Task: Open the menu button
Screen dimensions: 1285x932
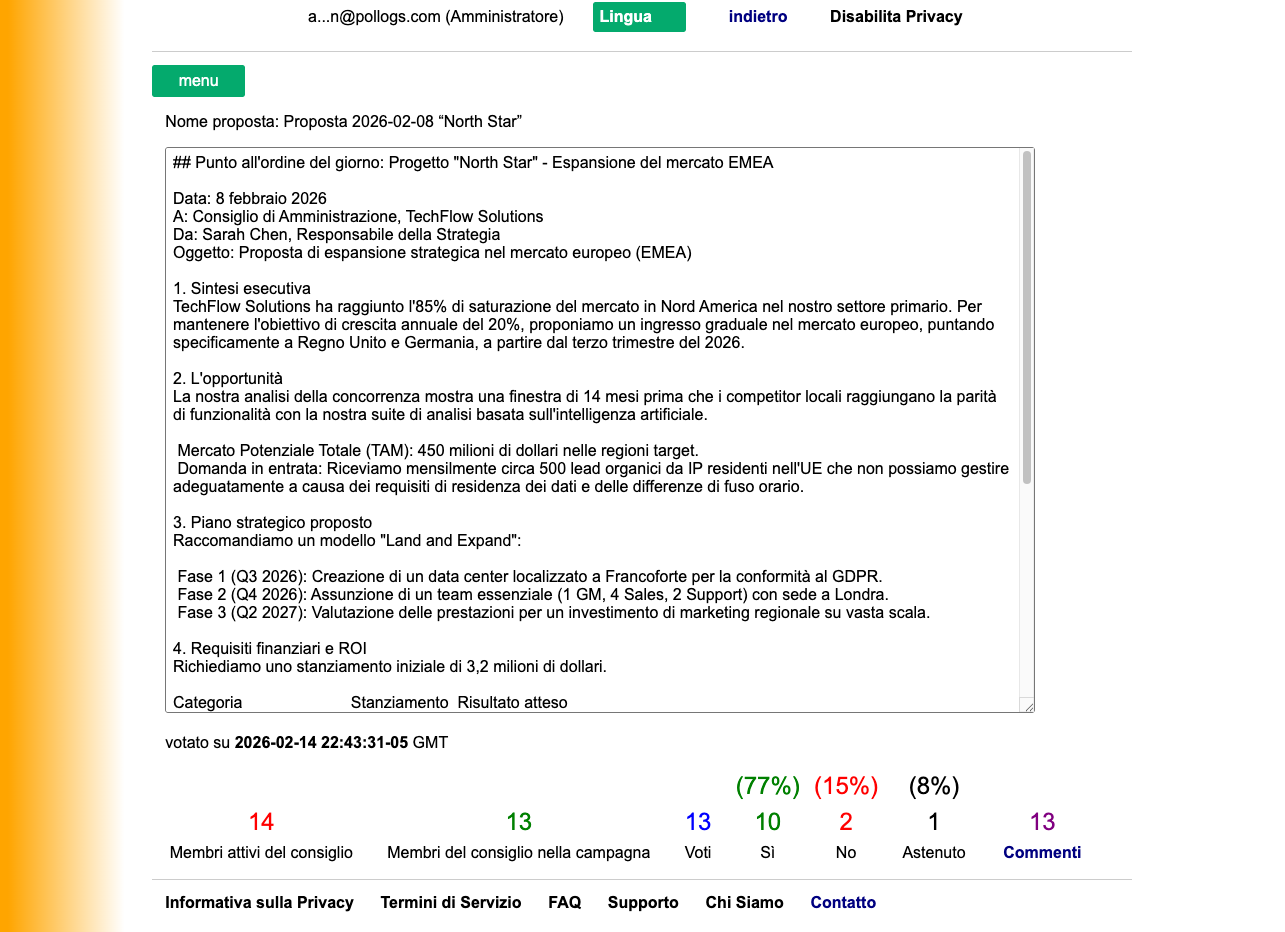Action: 198,81
